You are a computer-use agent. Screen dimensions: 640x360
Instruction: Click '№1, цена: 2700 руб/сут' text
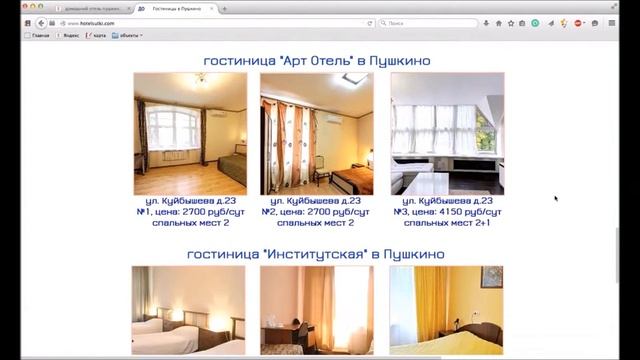(191, 212)
